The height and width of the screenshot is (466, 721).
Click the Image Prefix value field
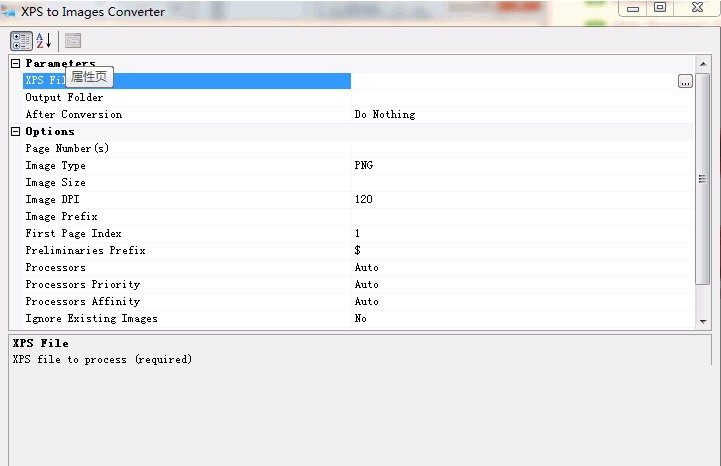pos(520,217)
